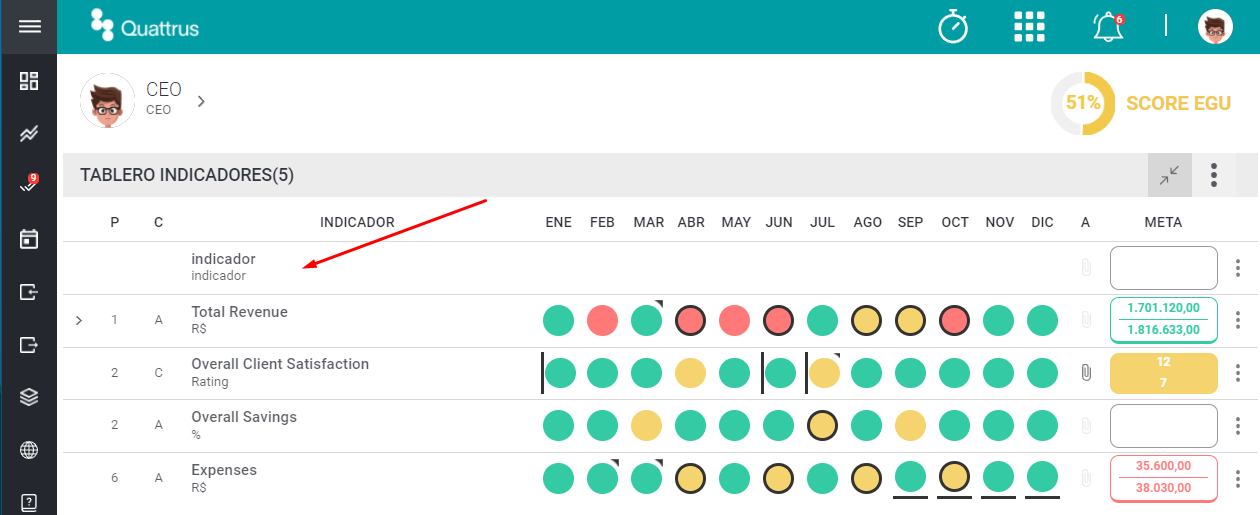Open the tasks checkmark icon with badge
This screenshot has width=1260, height=515.
[29, 185]
